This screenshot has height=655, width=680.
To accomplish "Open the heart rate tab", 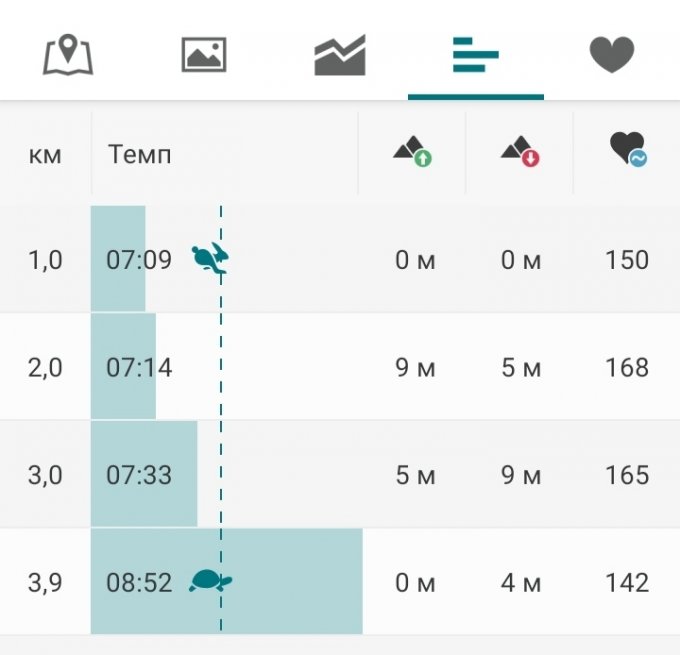I will coord(612,55).
